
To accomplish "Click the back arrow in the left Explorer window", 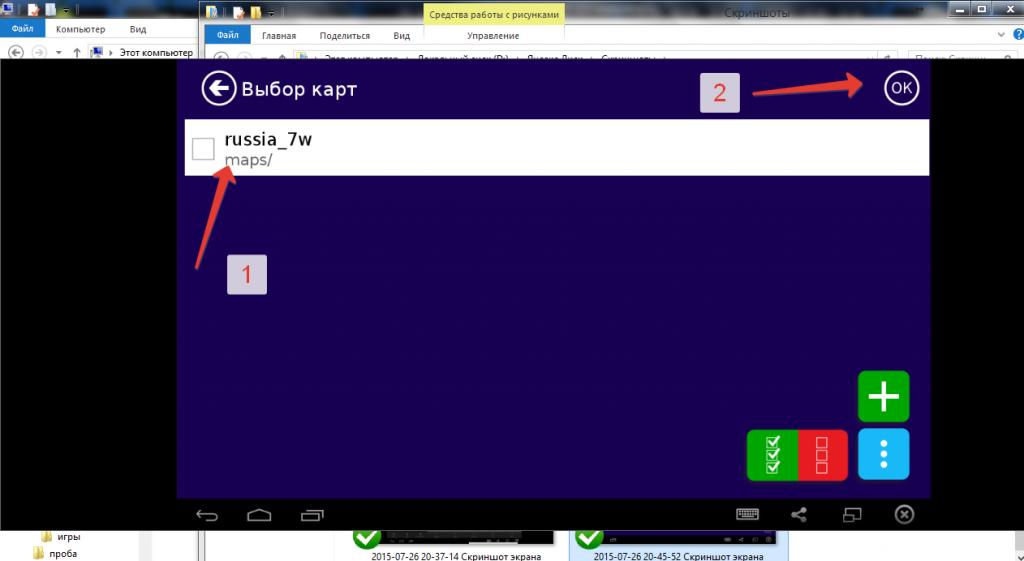I will tap(16, 52).
